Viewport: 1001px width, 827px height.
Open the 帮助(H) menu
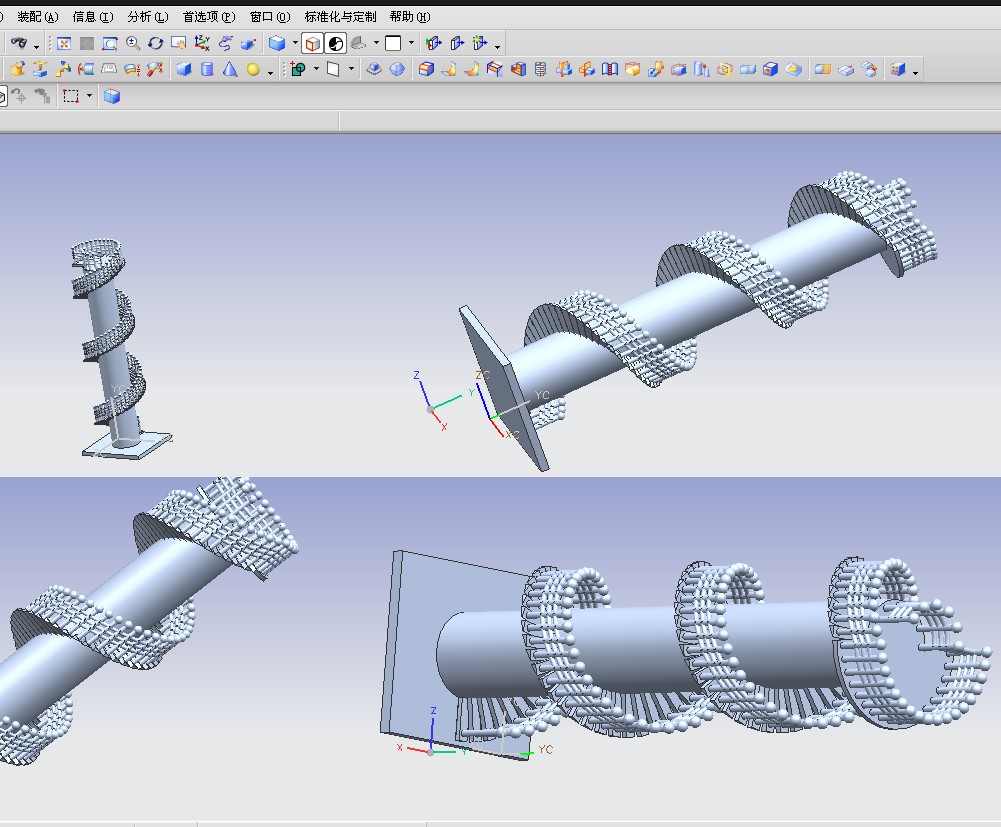click(x=410, y=17)
